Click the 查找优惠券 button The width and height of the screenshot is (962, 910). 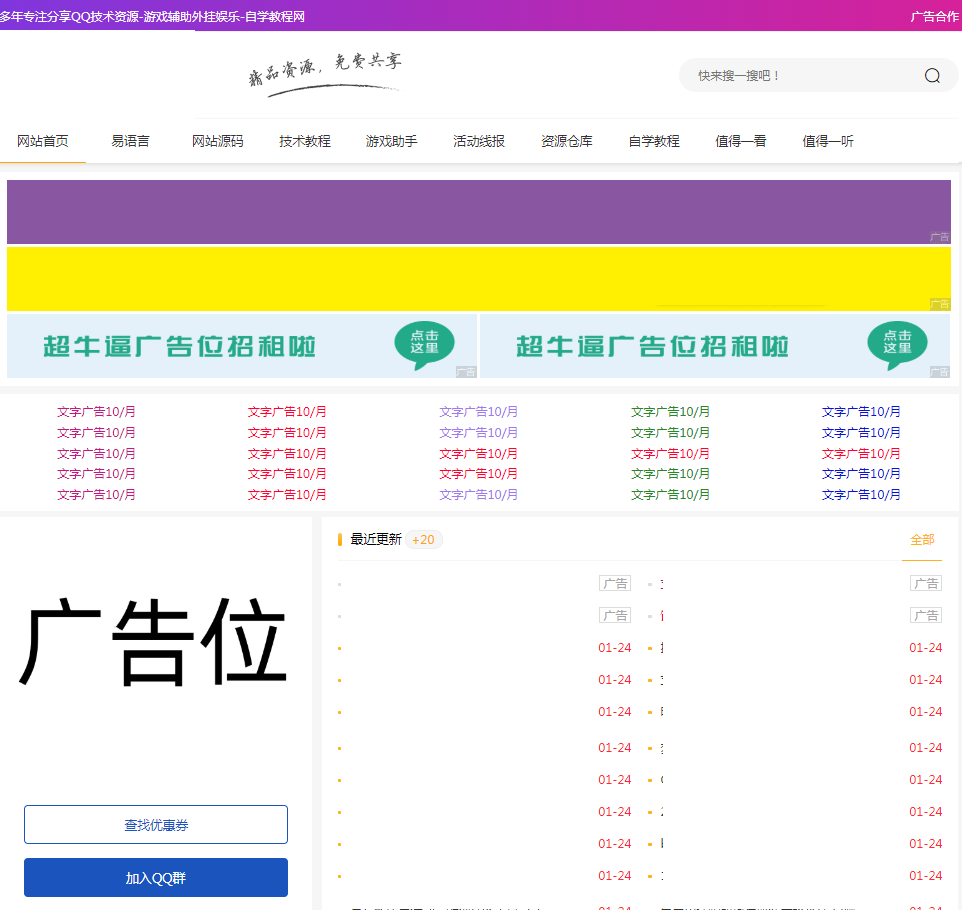pyautogui.click(x=155, y=824)
